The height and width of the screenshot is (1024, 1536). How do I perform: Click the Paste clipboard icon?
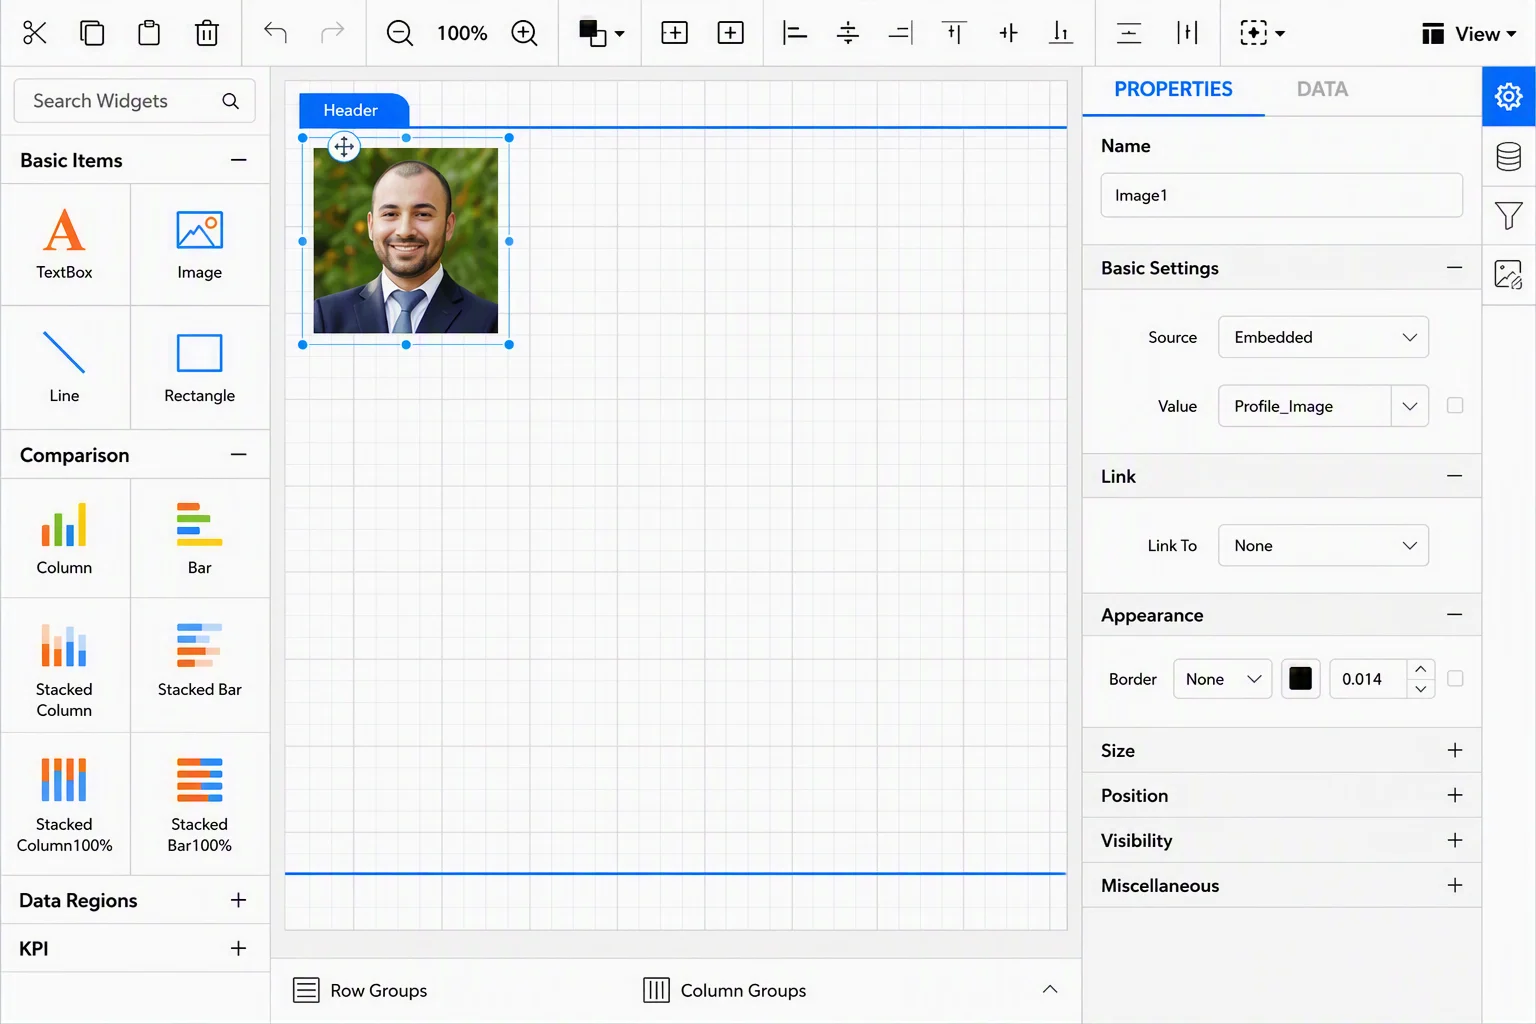[149, 33]
